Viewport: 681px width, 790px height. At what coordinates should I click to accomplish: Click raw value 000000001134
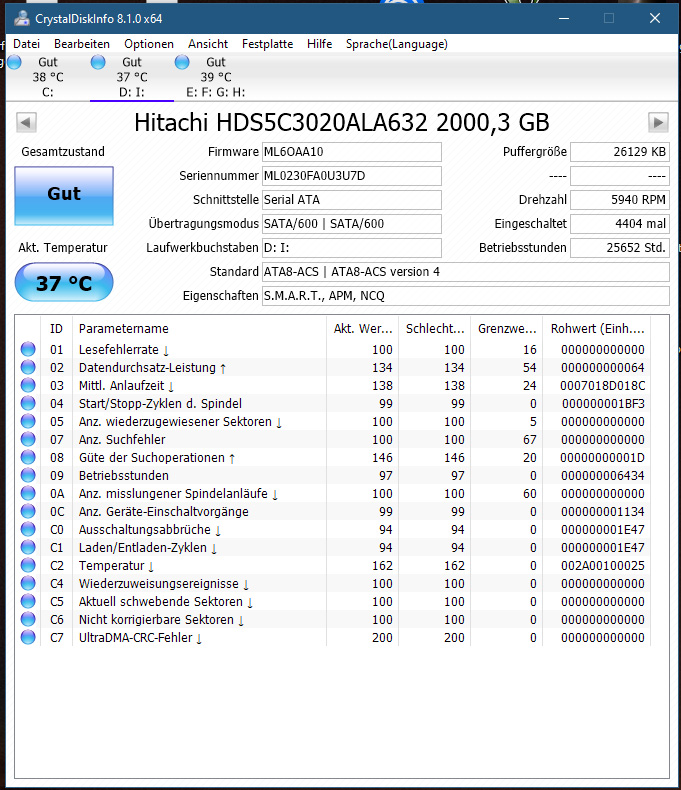pyautogui.click(x=602, y=511)
